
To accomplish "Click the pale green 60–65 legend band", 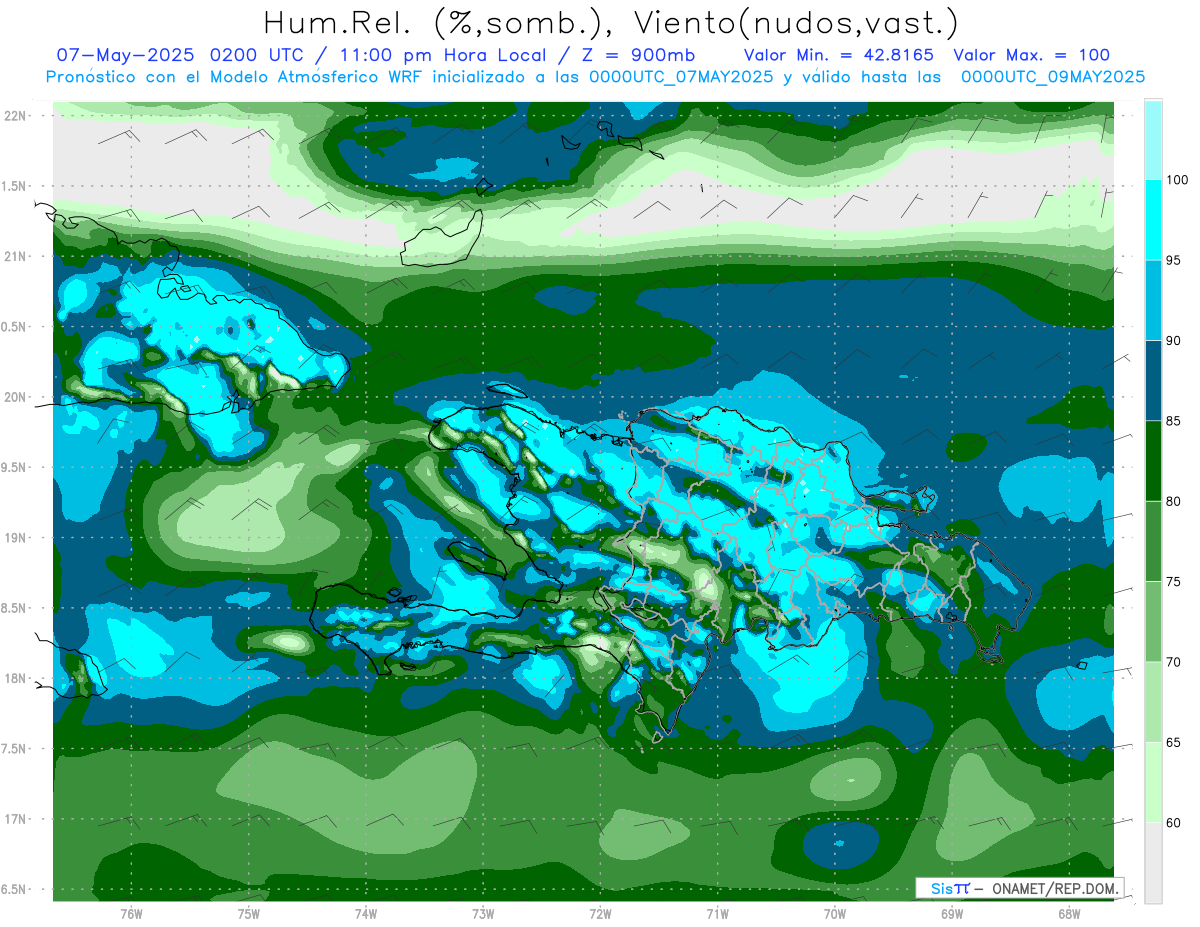I will coord(1153,782).
